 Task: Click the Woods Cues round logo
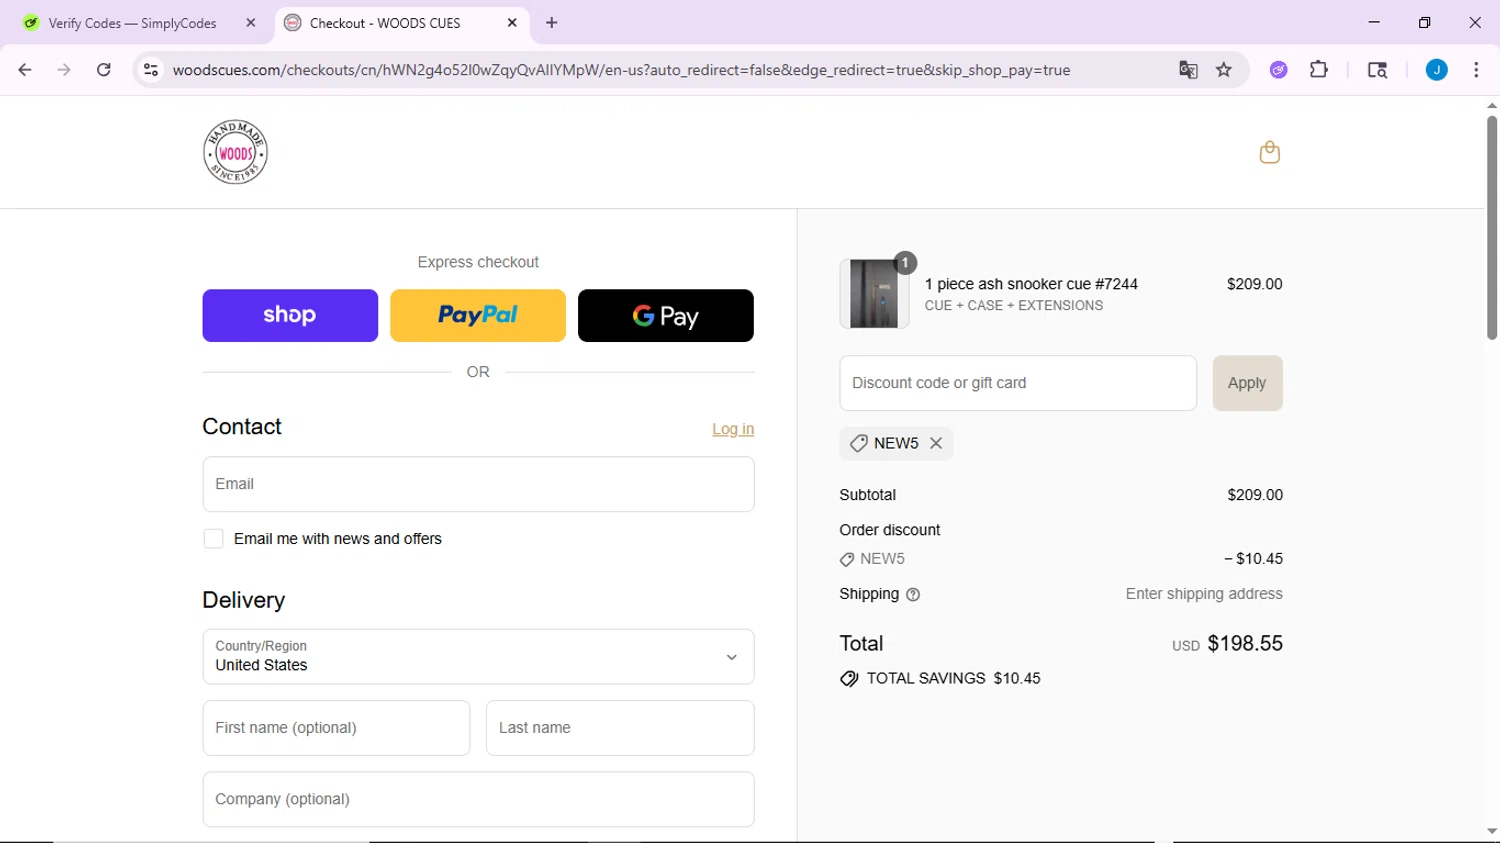tap(235, 152)
